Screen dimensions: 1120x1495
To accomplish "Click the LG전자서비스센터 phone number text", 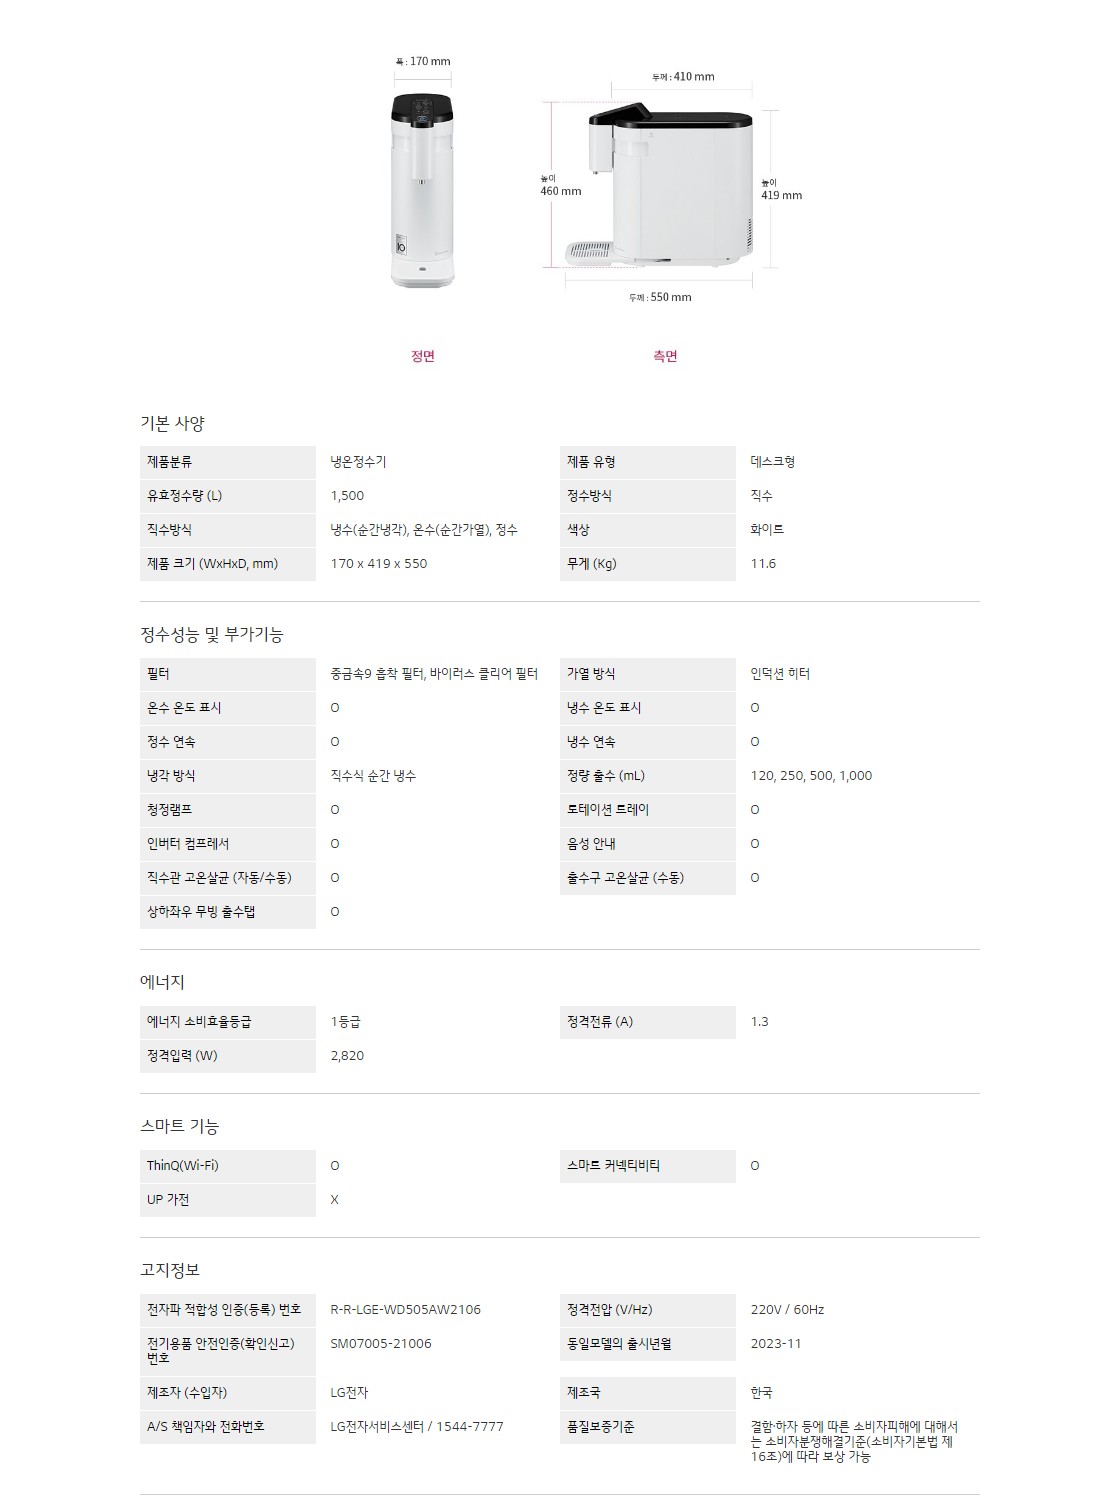I will [x=417, y=1427].
